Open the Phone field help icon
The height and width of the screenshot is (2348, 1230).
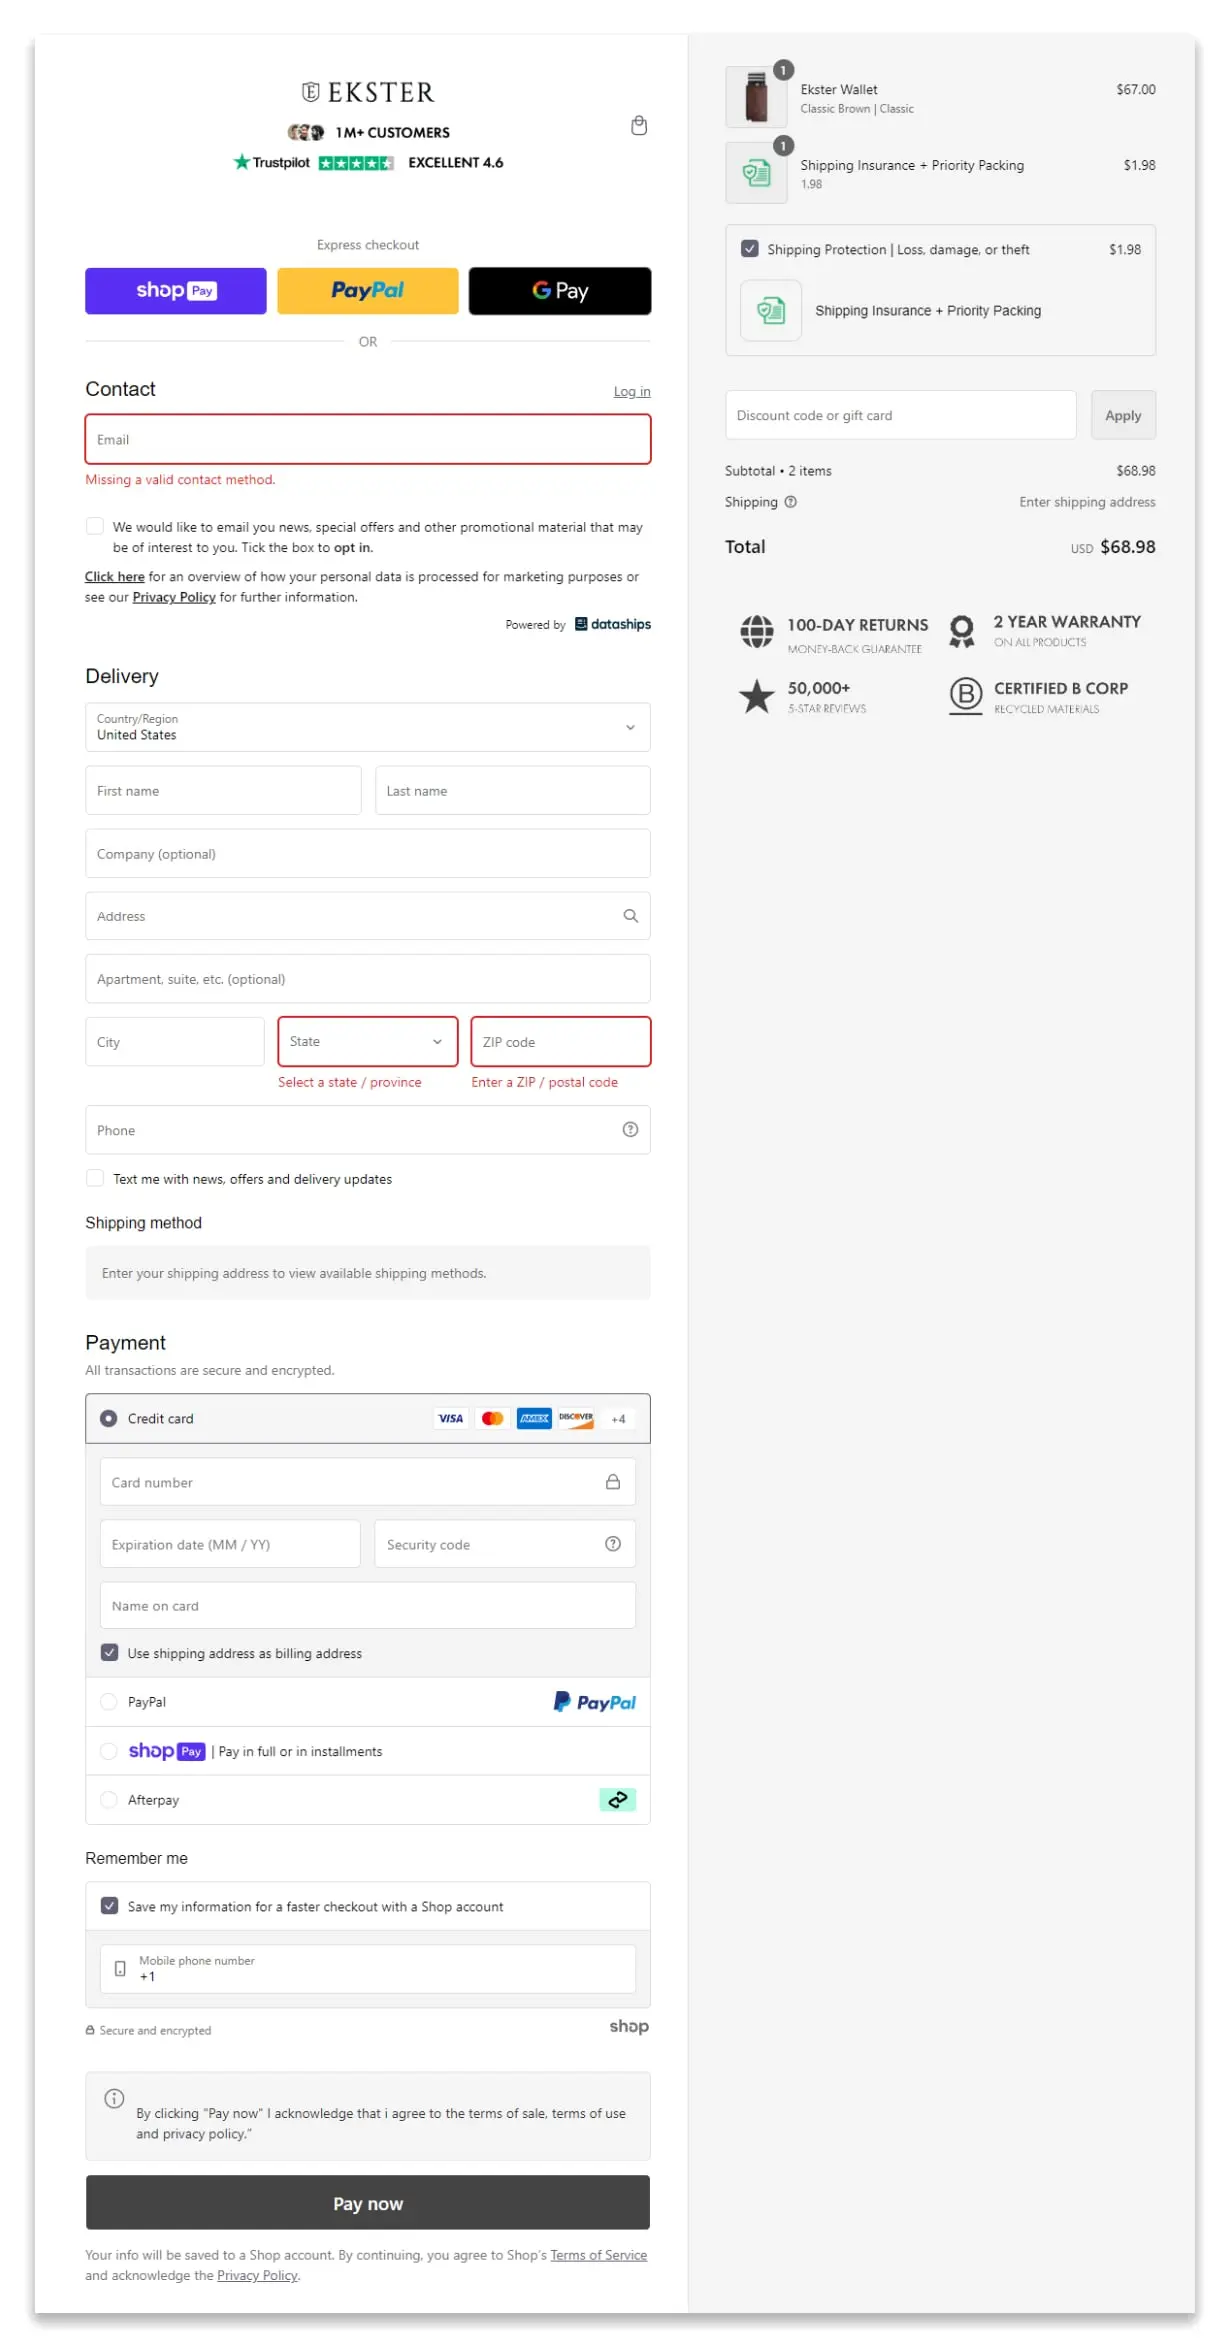(x=630, y=1129)
